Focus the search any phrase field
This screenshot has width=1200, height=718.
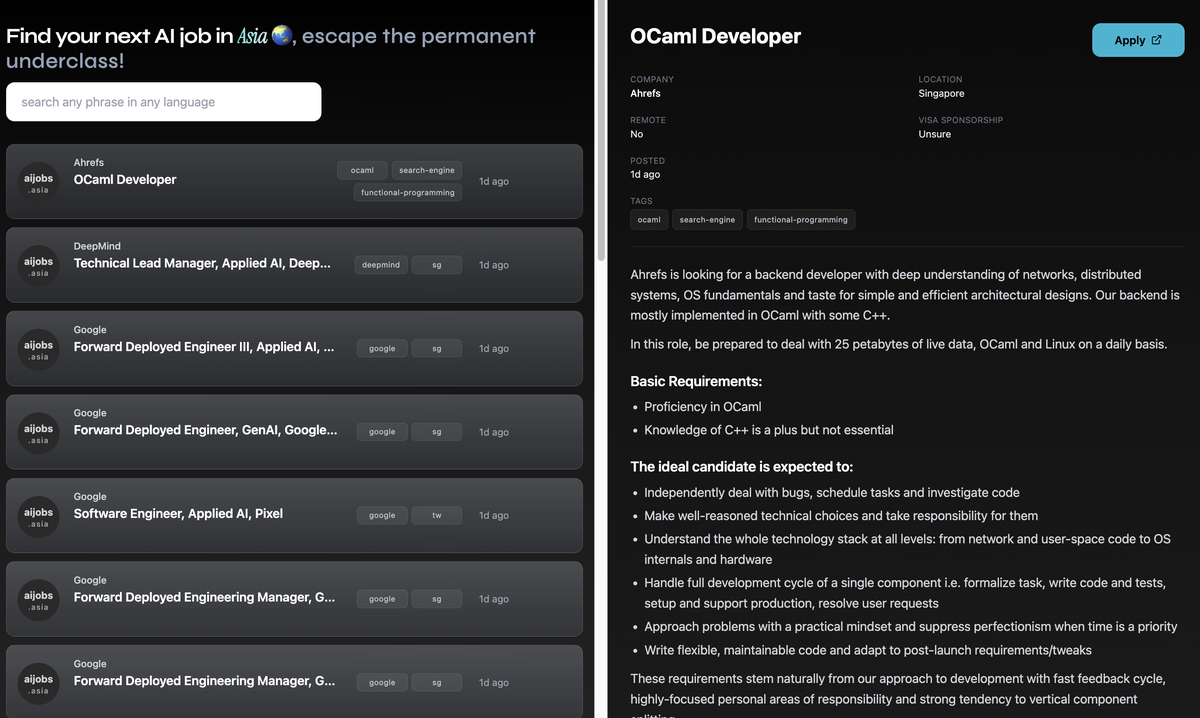[164, 102]
